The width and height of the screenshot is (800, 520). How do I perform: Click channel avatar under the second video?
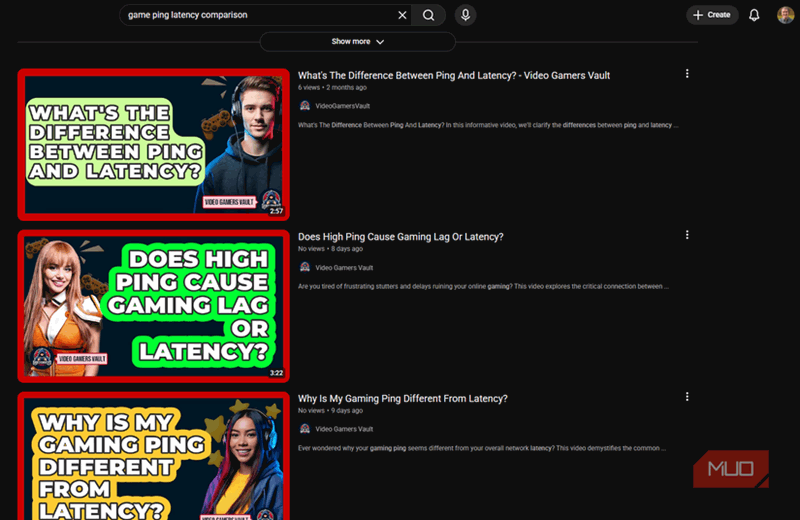305,267
